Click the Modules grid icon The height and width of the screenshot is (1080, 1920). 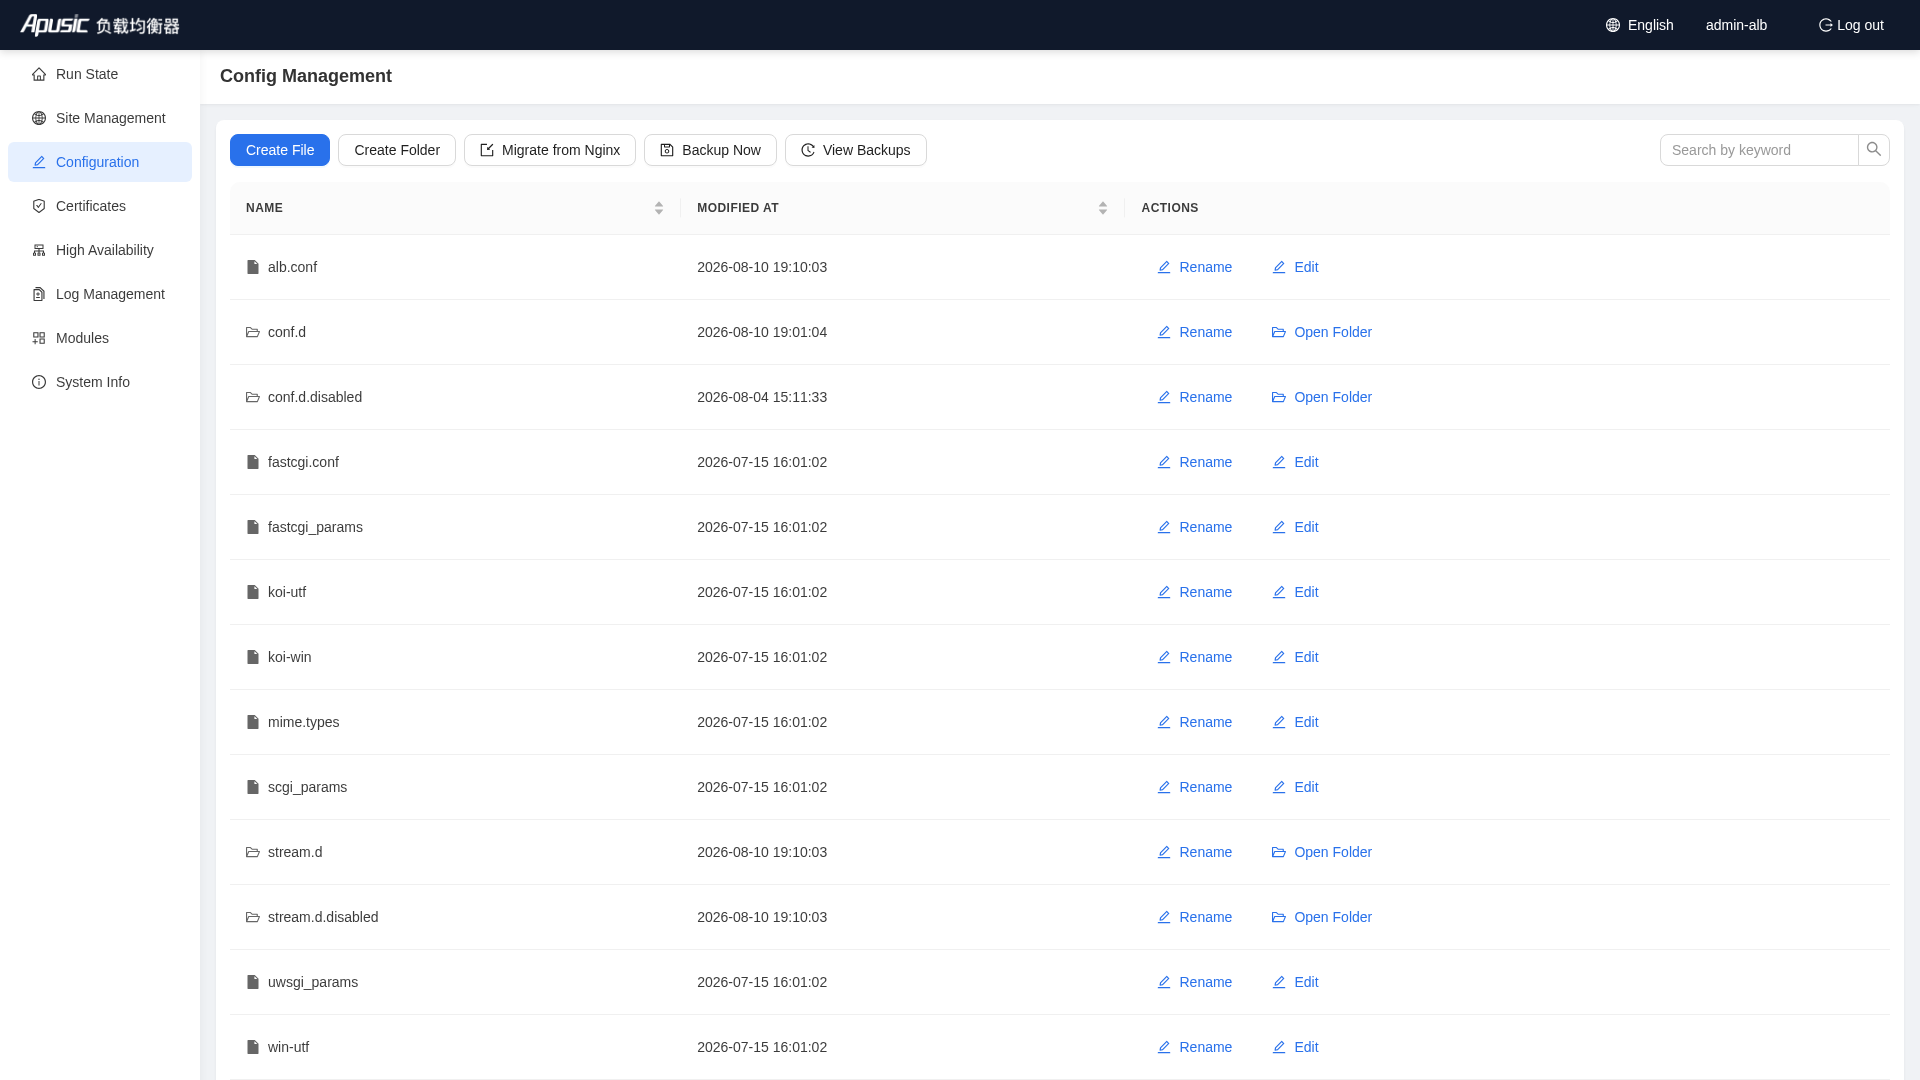(39, 338)
